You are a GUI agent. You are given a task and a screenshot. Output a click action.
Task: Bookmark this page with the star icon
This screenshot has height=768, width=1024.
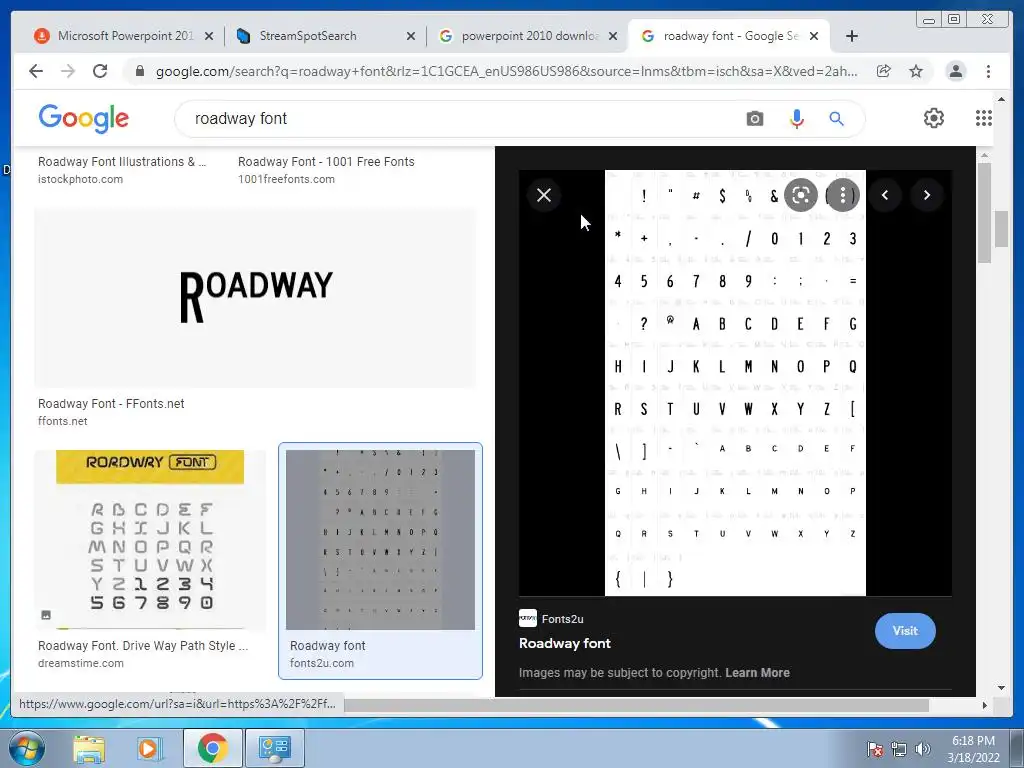(x=916, y=71)
